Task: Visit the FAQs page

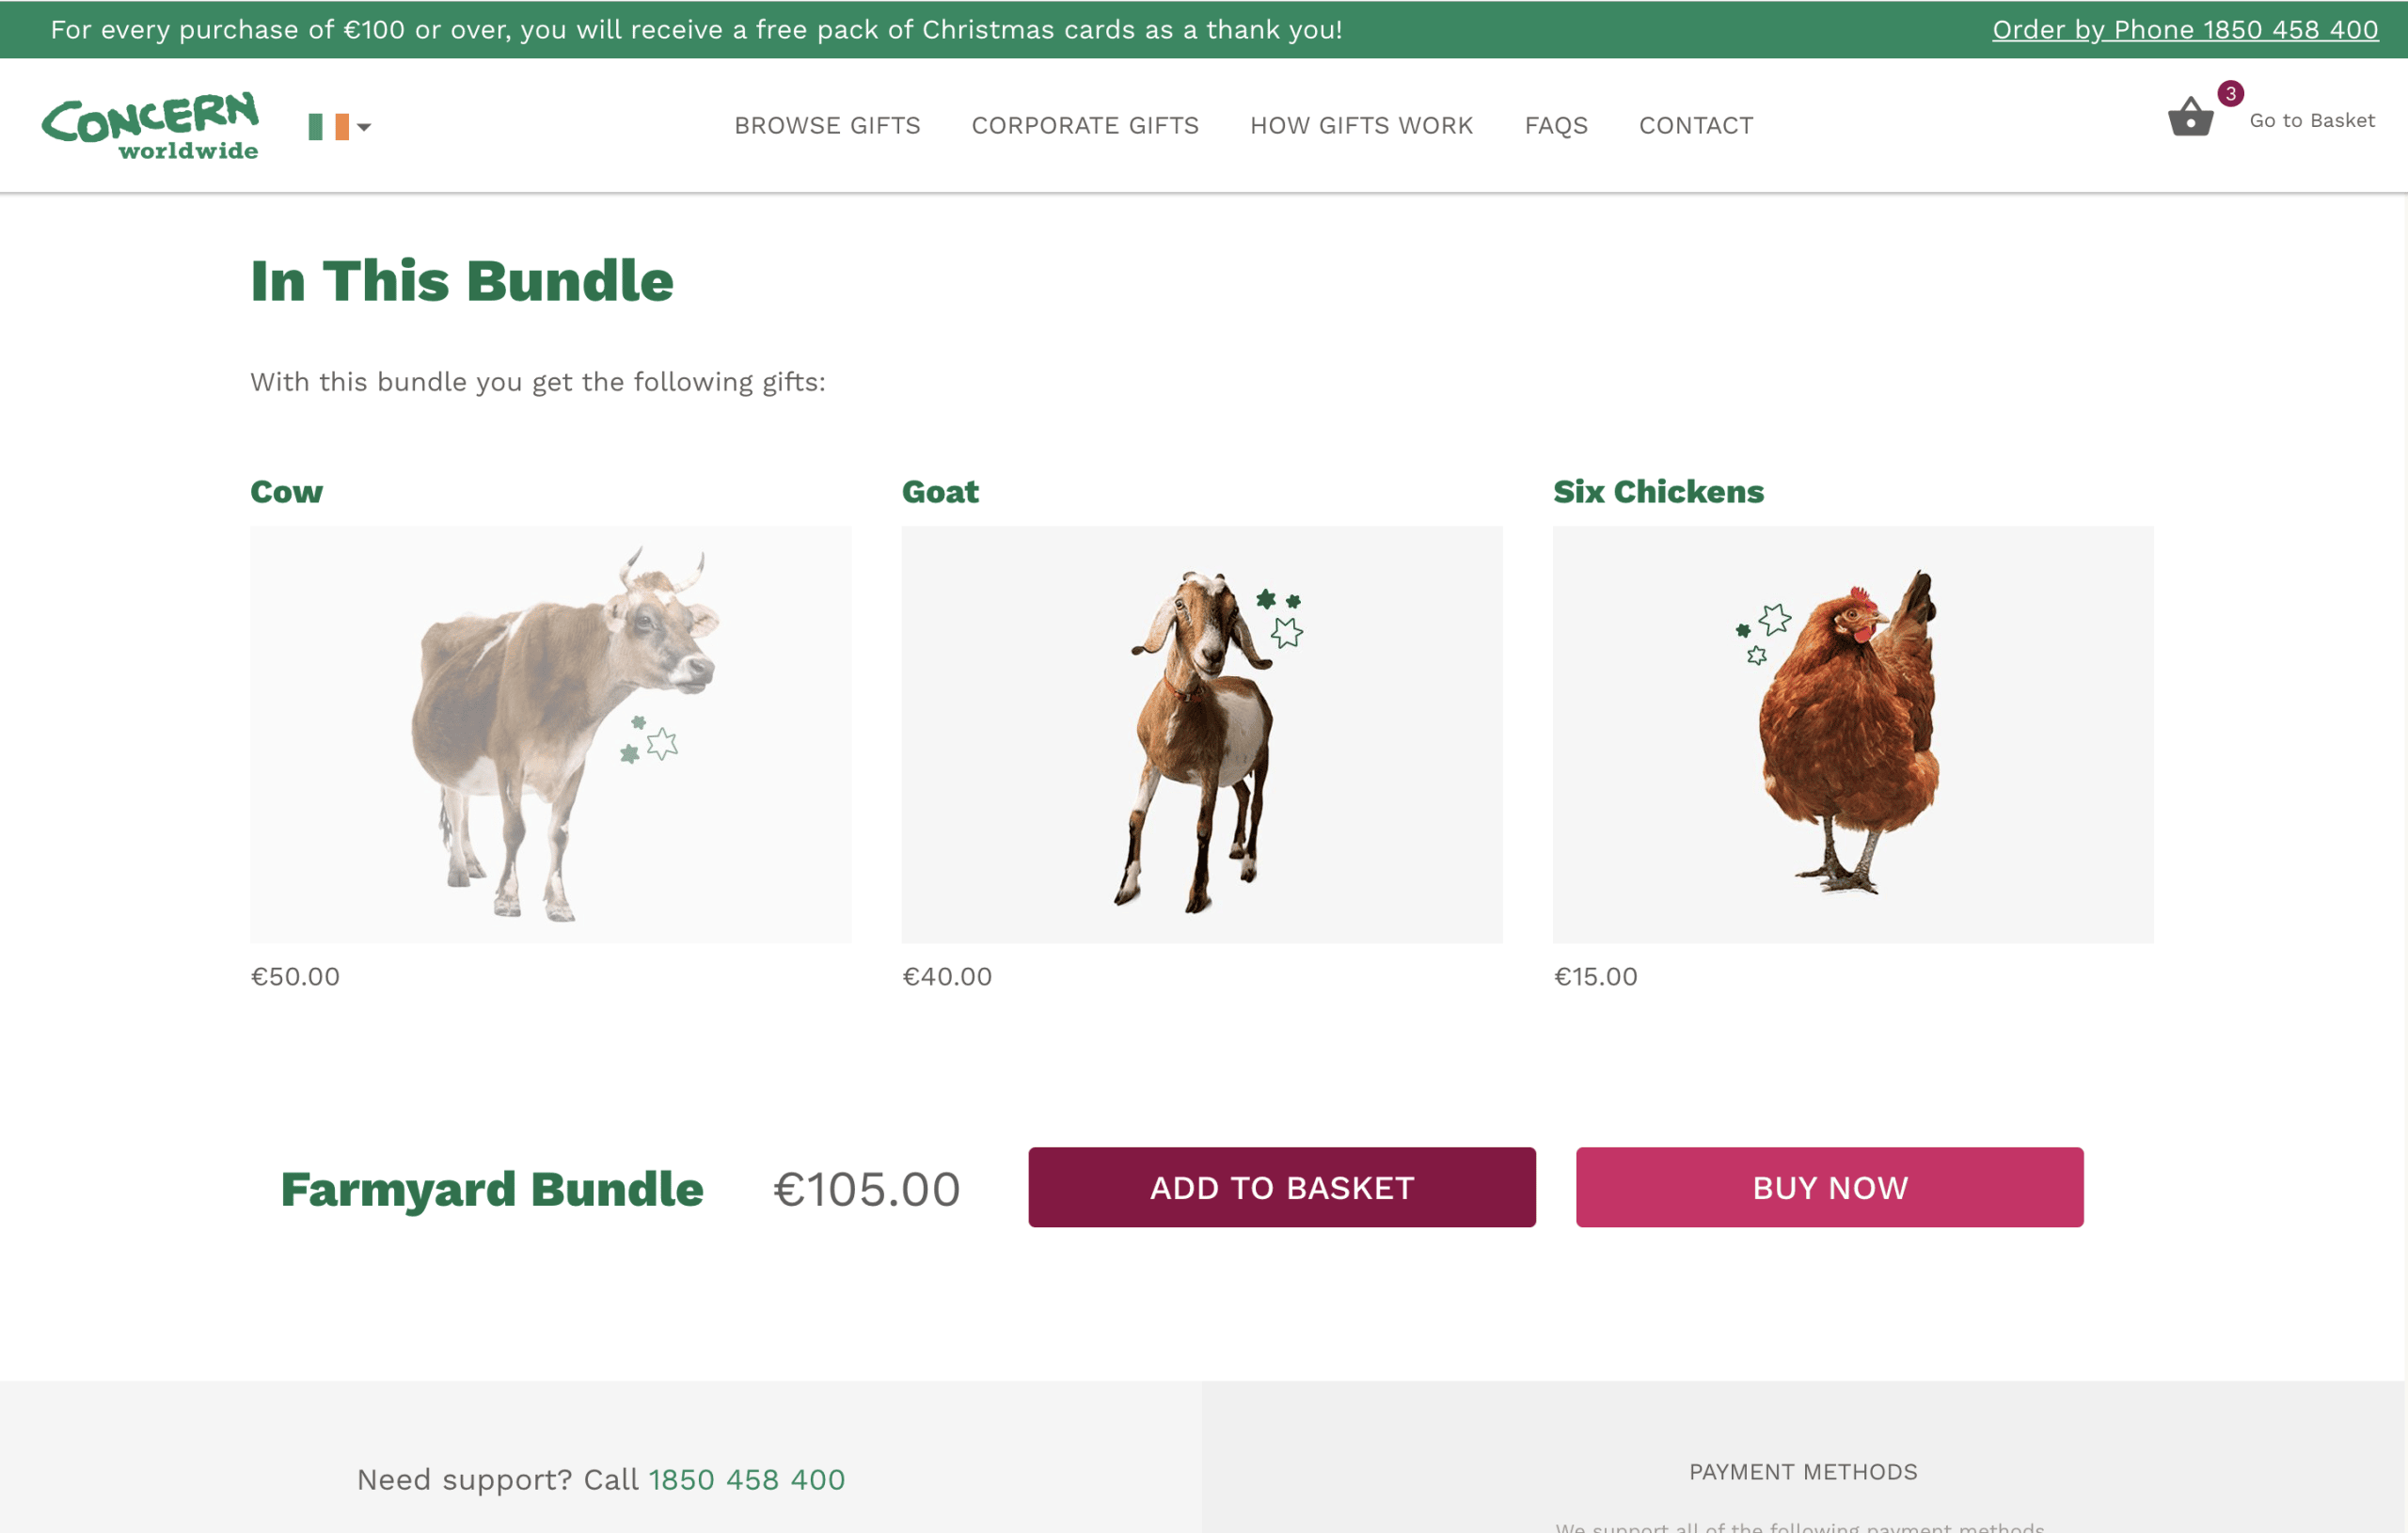Action: click(1556, 125)
